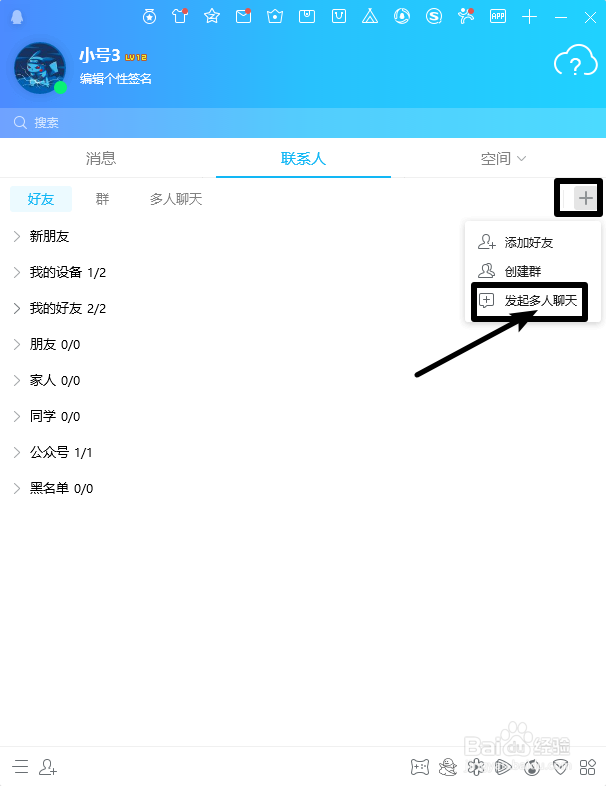Click the plus icon in title bar
This screenshot has width=606, height=786.
[x=529, y=17]
